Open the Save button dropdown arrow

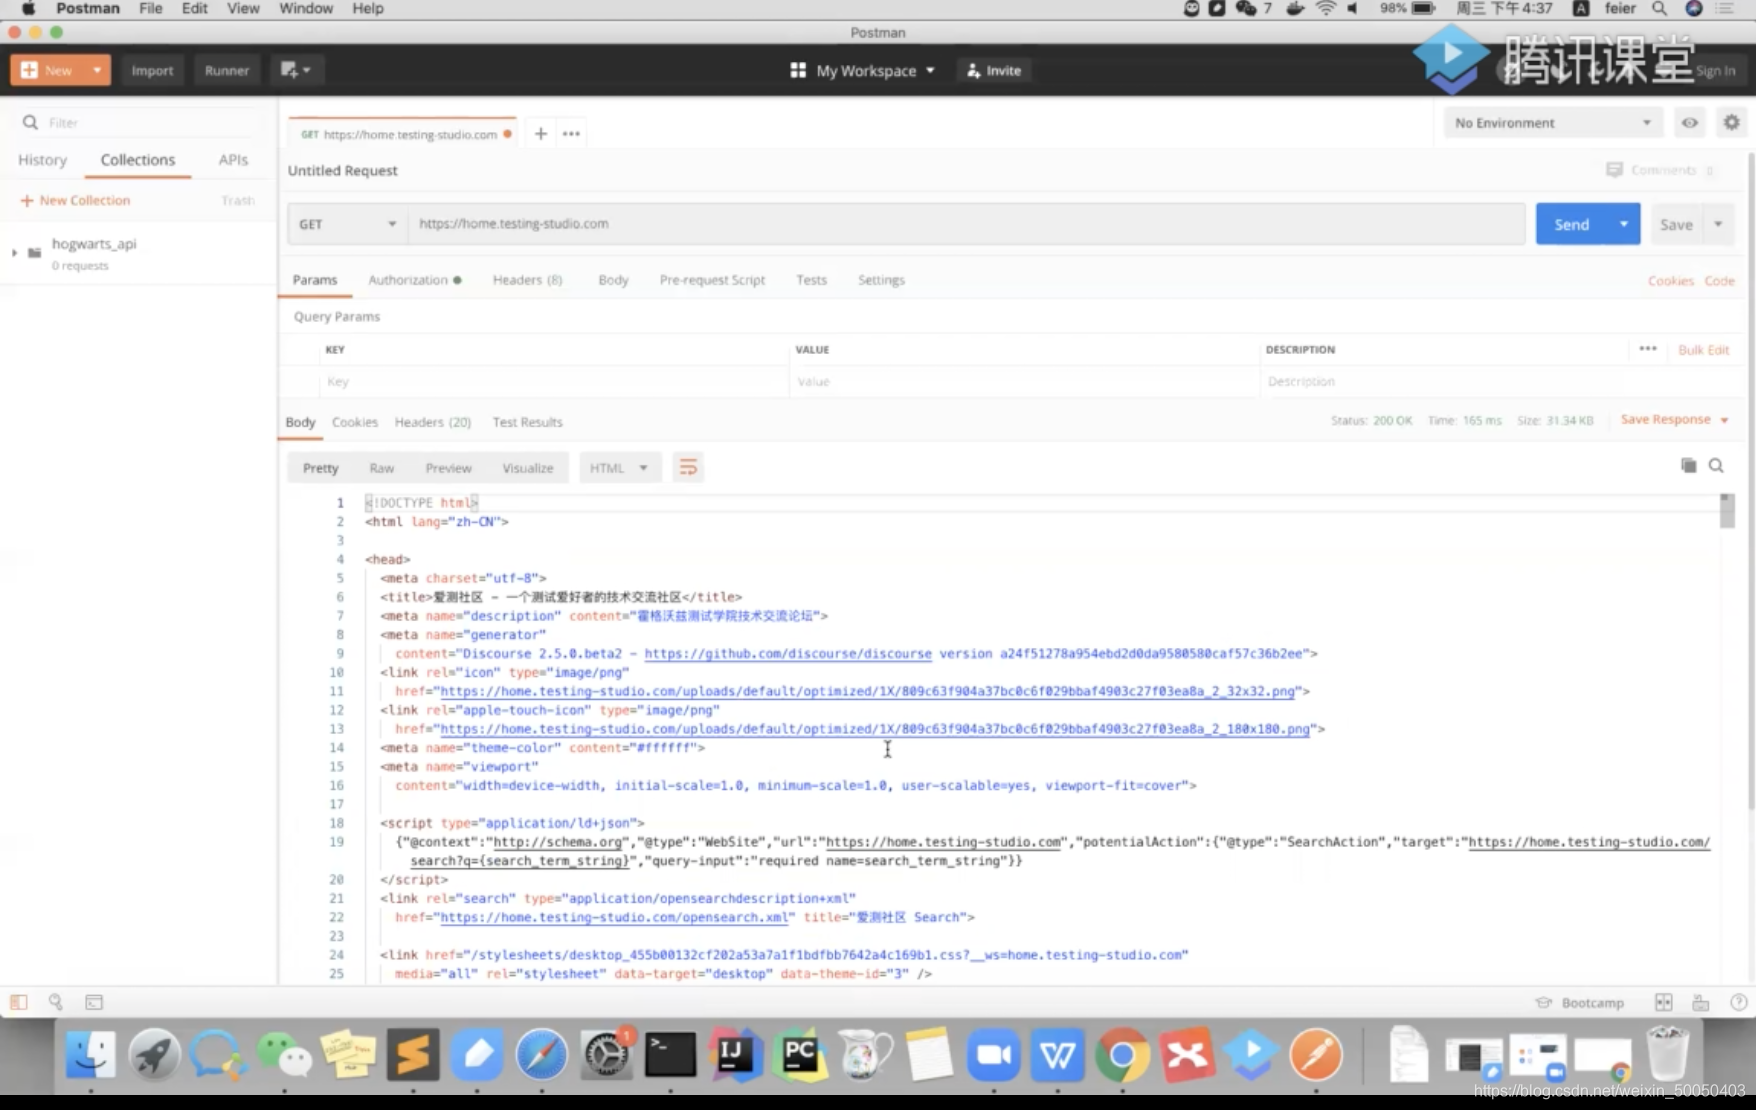1718,224
